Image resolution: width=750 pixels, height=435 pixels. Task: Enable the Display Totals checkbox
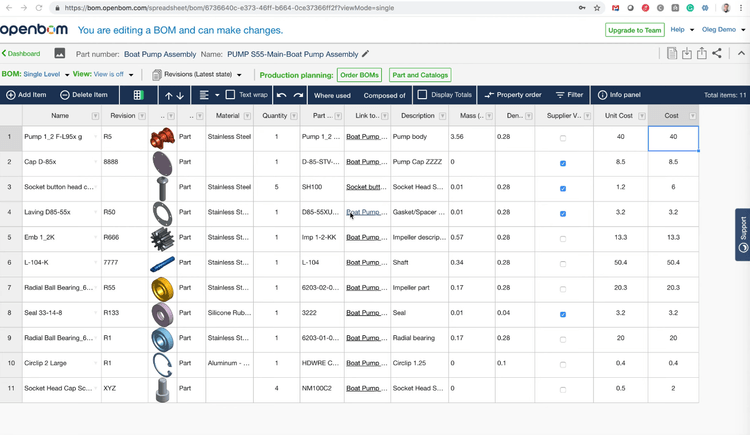pos(422,94)
